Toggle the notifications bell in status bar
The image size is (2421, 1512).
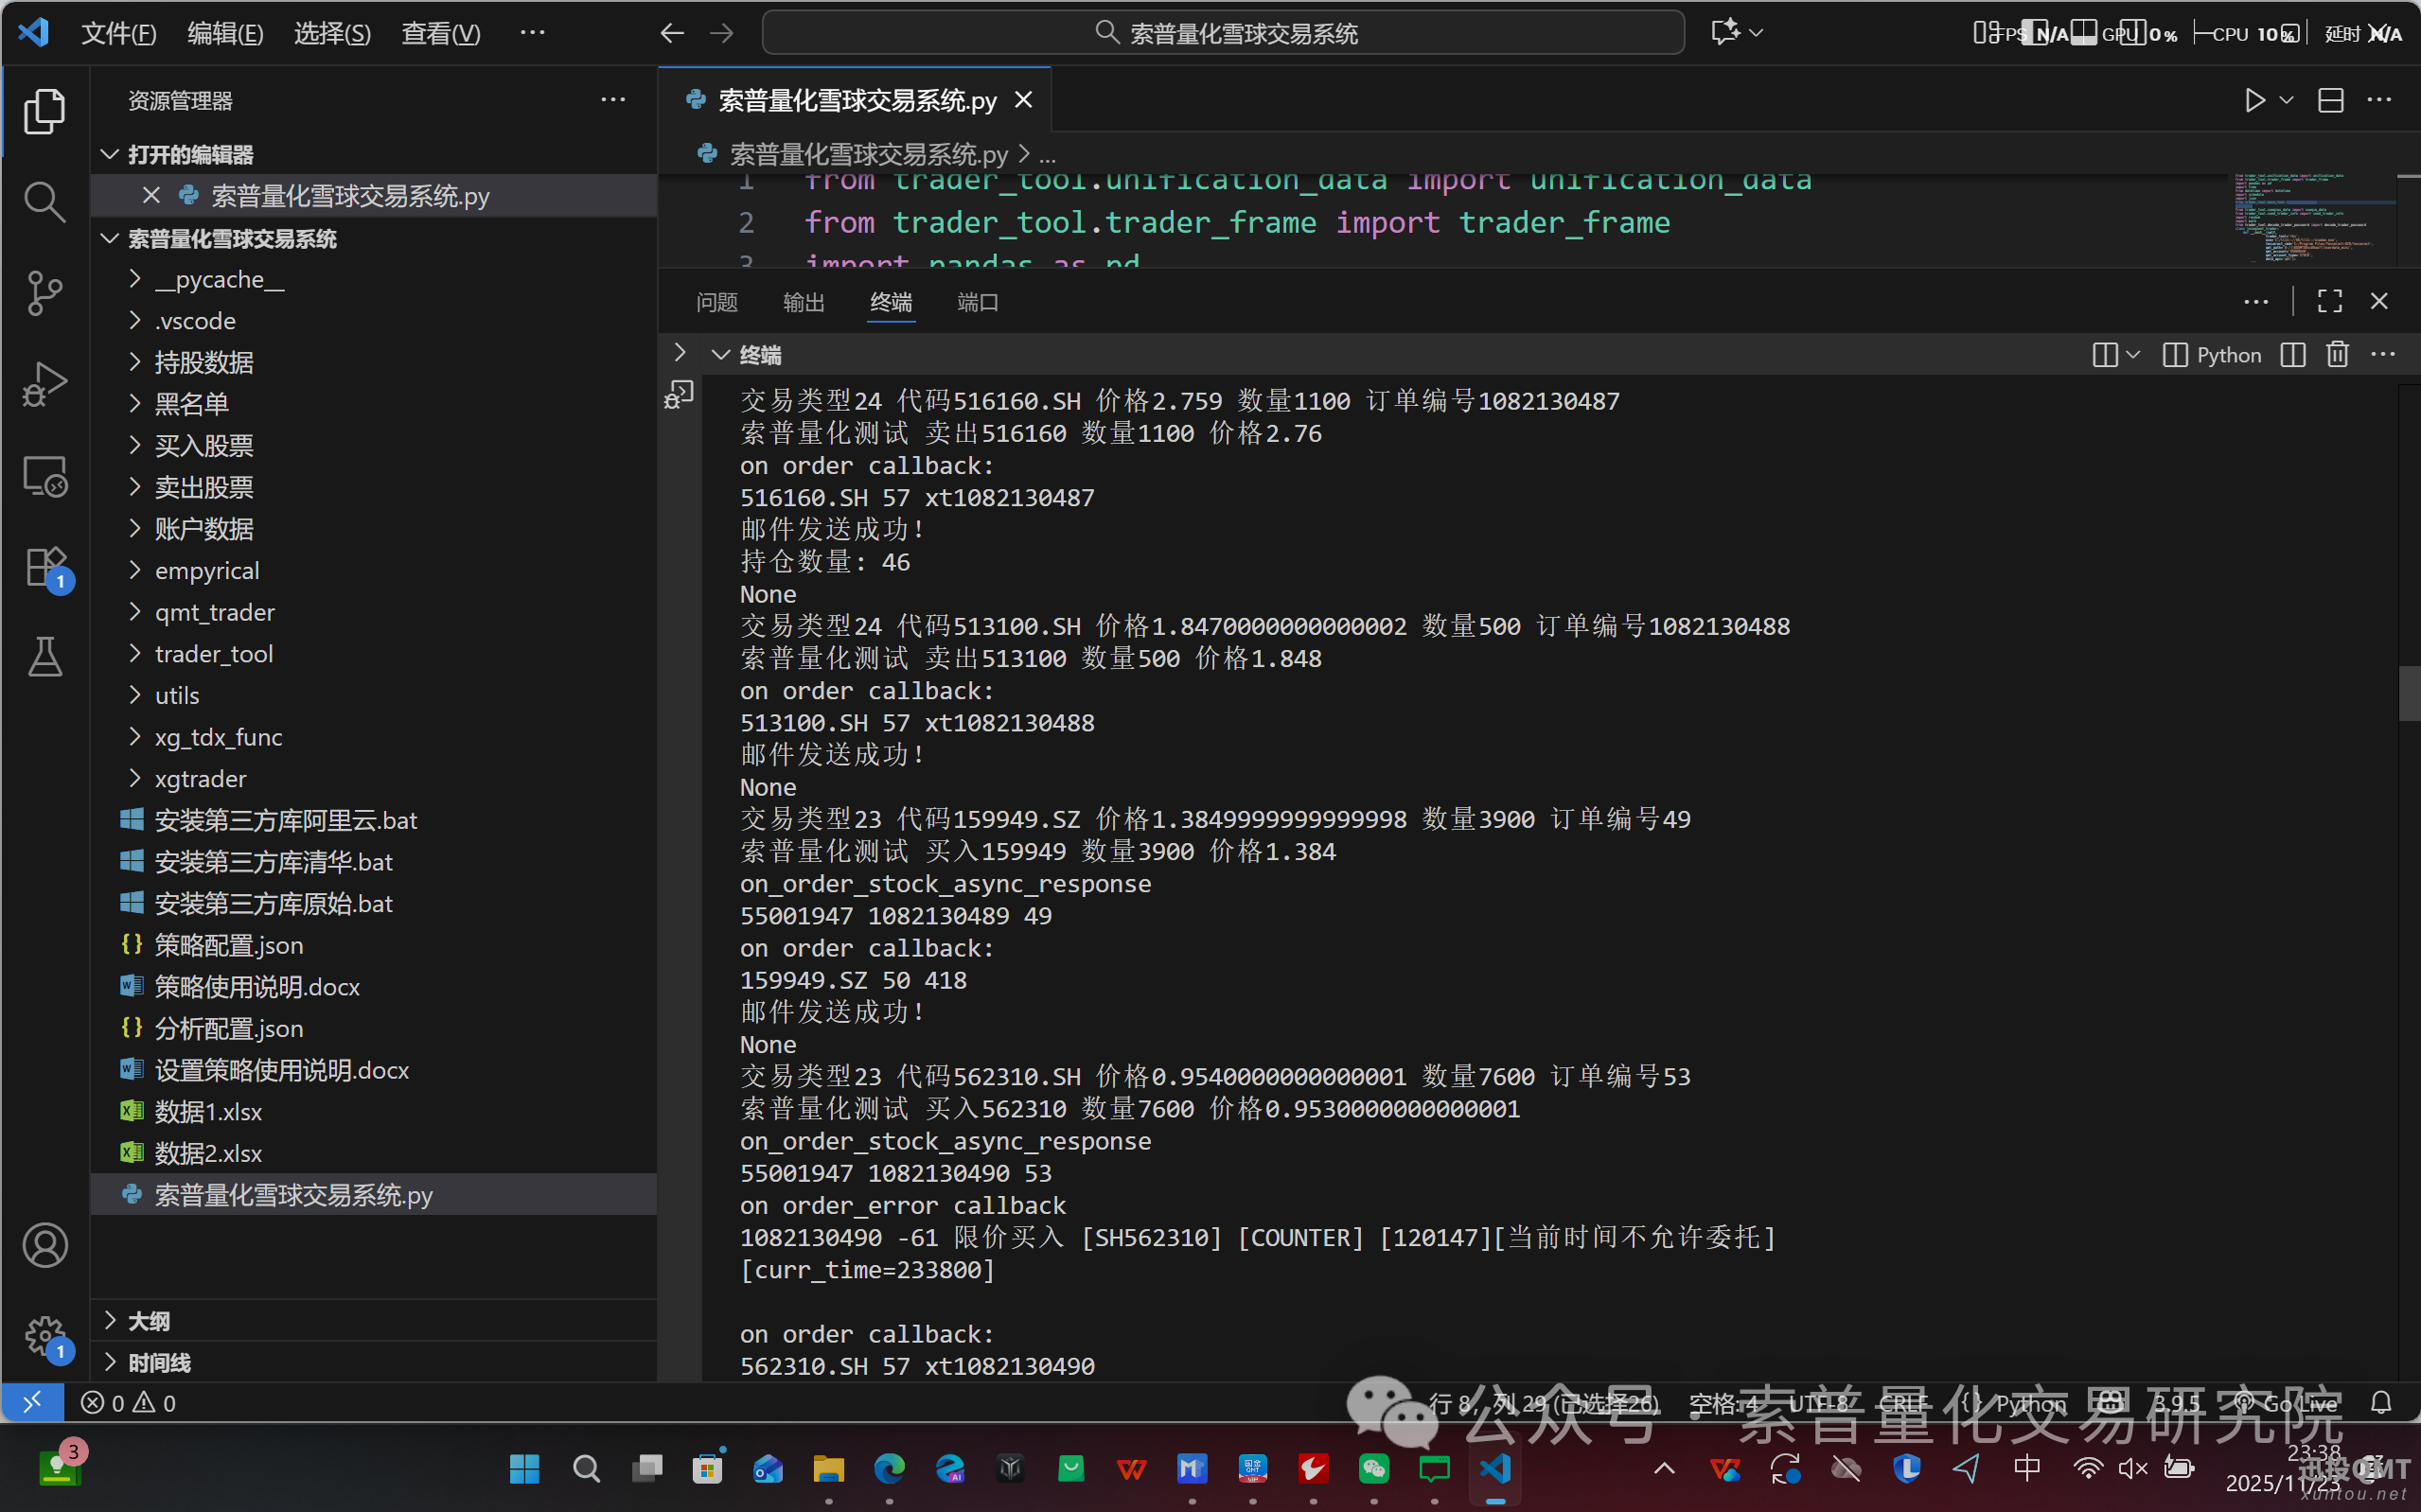click(2383, 1402)
